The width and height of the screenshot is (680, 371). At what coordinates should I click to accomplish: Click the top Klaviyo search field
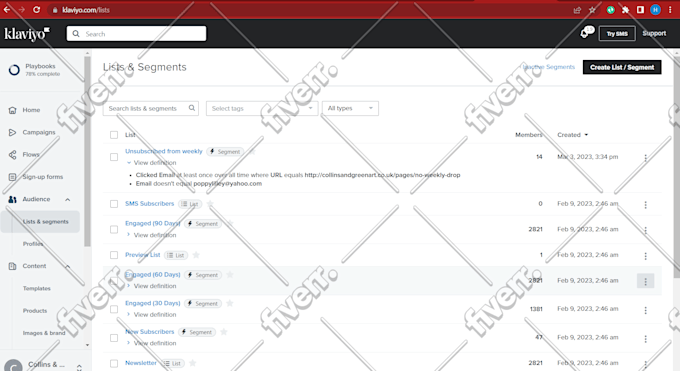136,33
